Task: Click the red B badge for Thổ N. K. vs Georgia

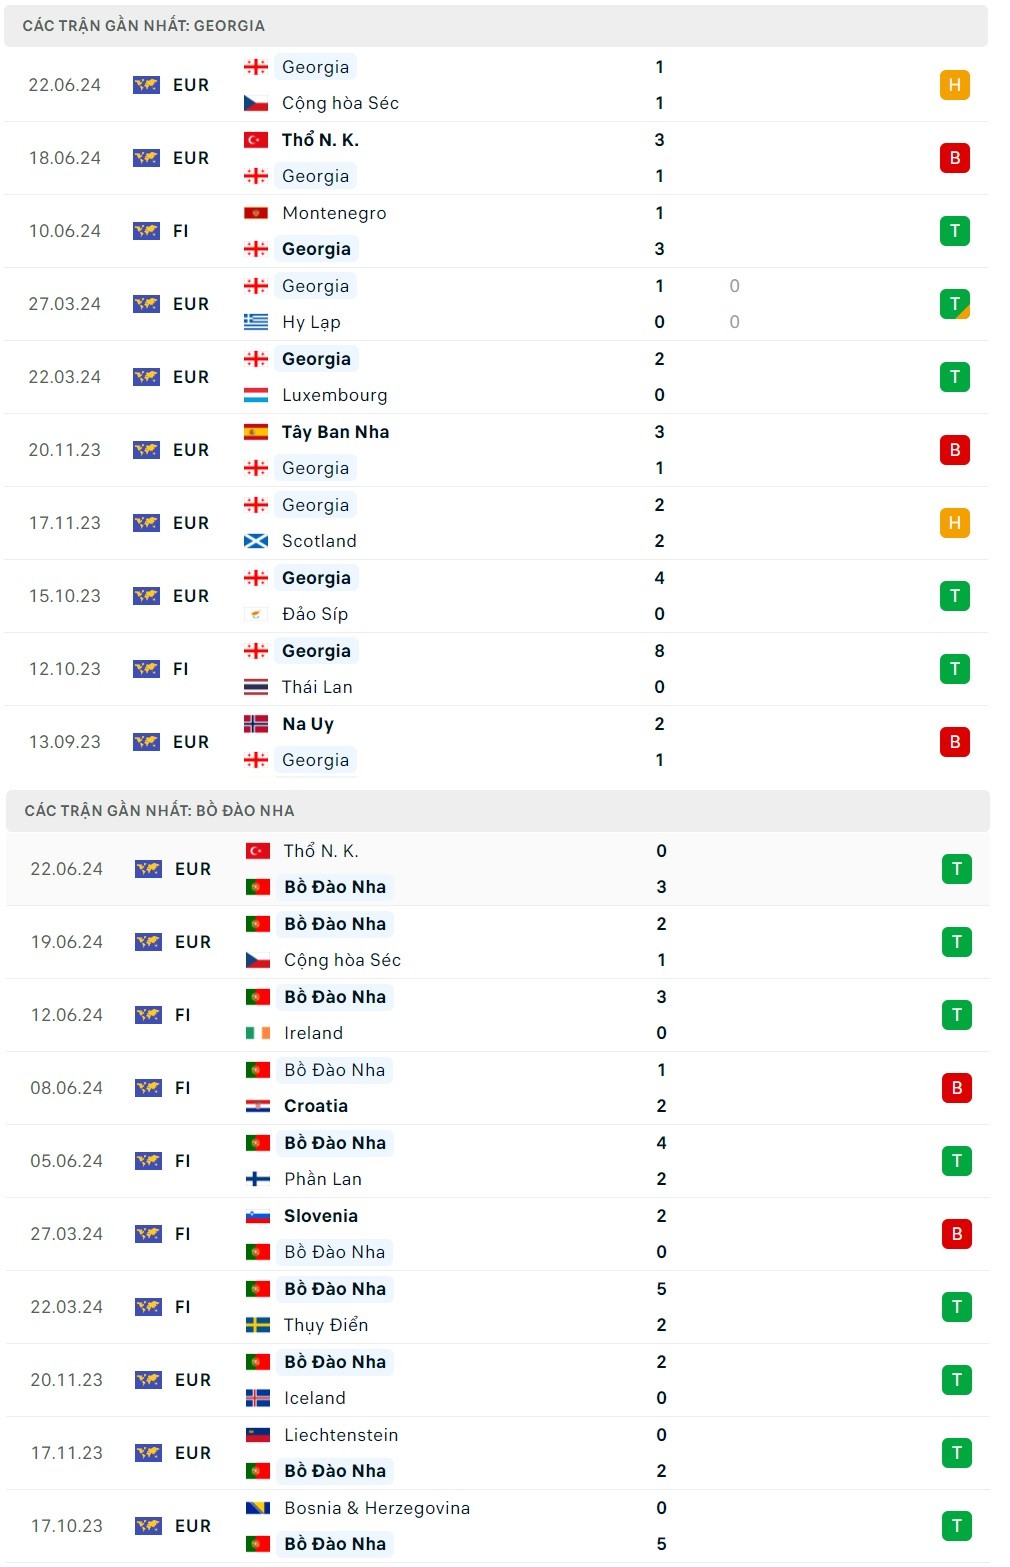Action: click(954, 158)
